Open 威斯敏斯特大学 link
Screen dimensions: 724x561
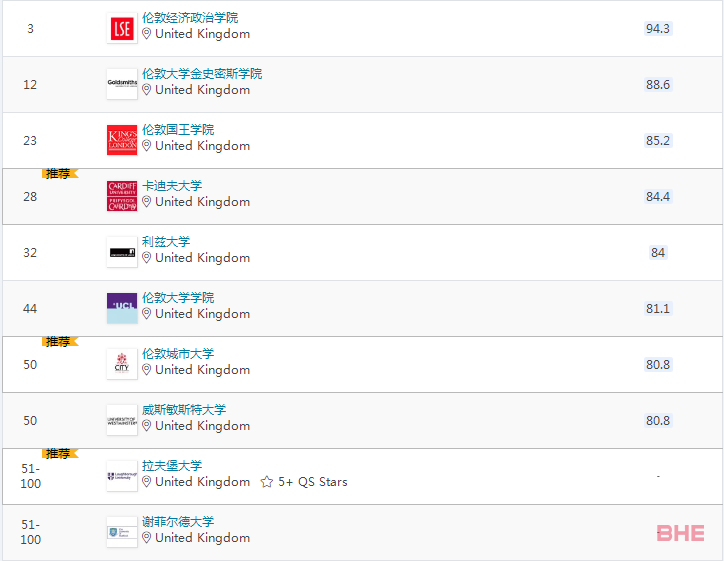click(184, 410)
